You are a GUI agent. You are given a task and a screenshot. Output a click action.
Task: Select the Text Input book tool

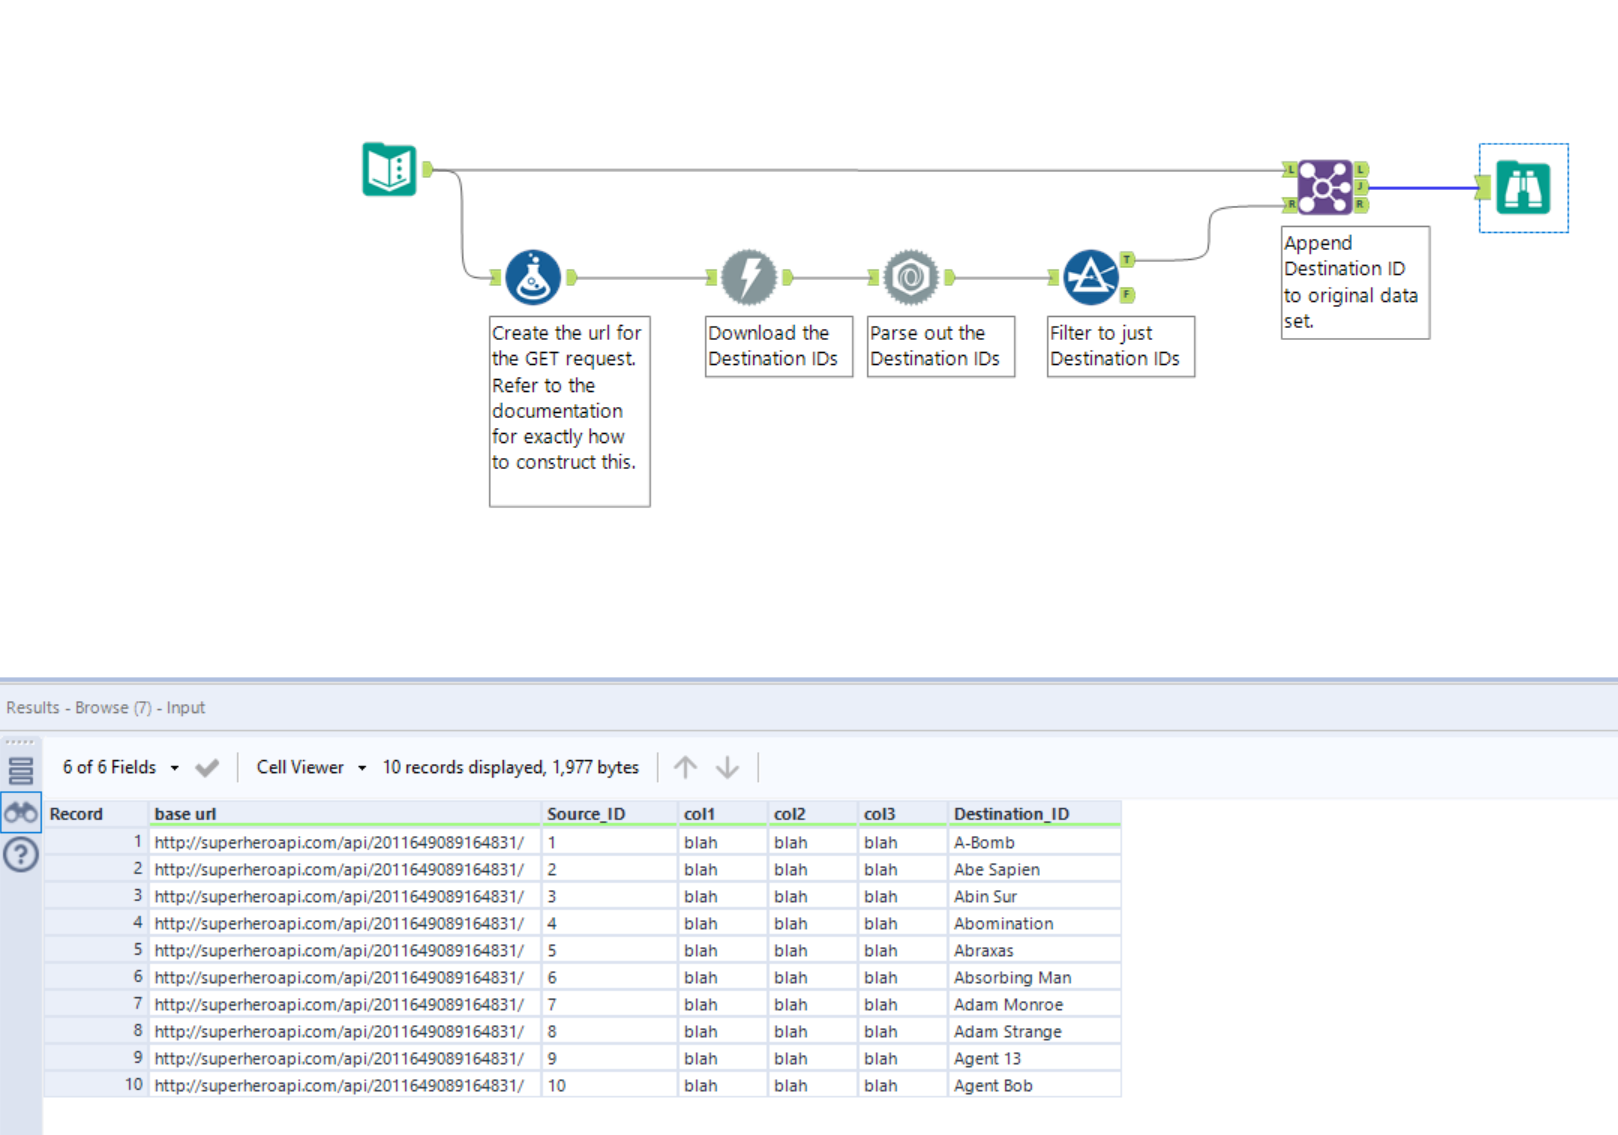click(x=389, y=169)
